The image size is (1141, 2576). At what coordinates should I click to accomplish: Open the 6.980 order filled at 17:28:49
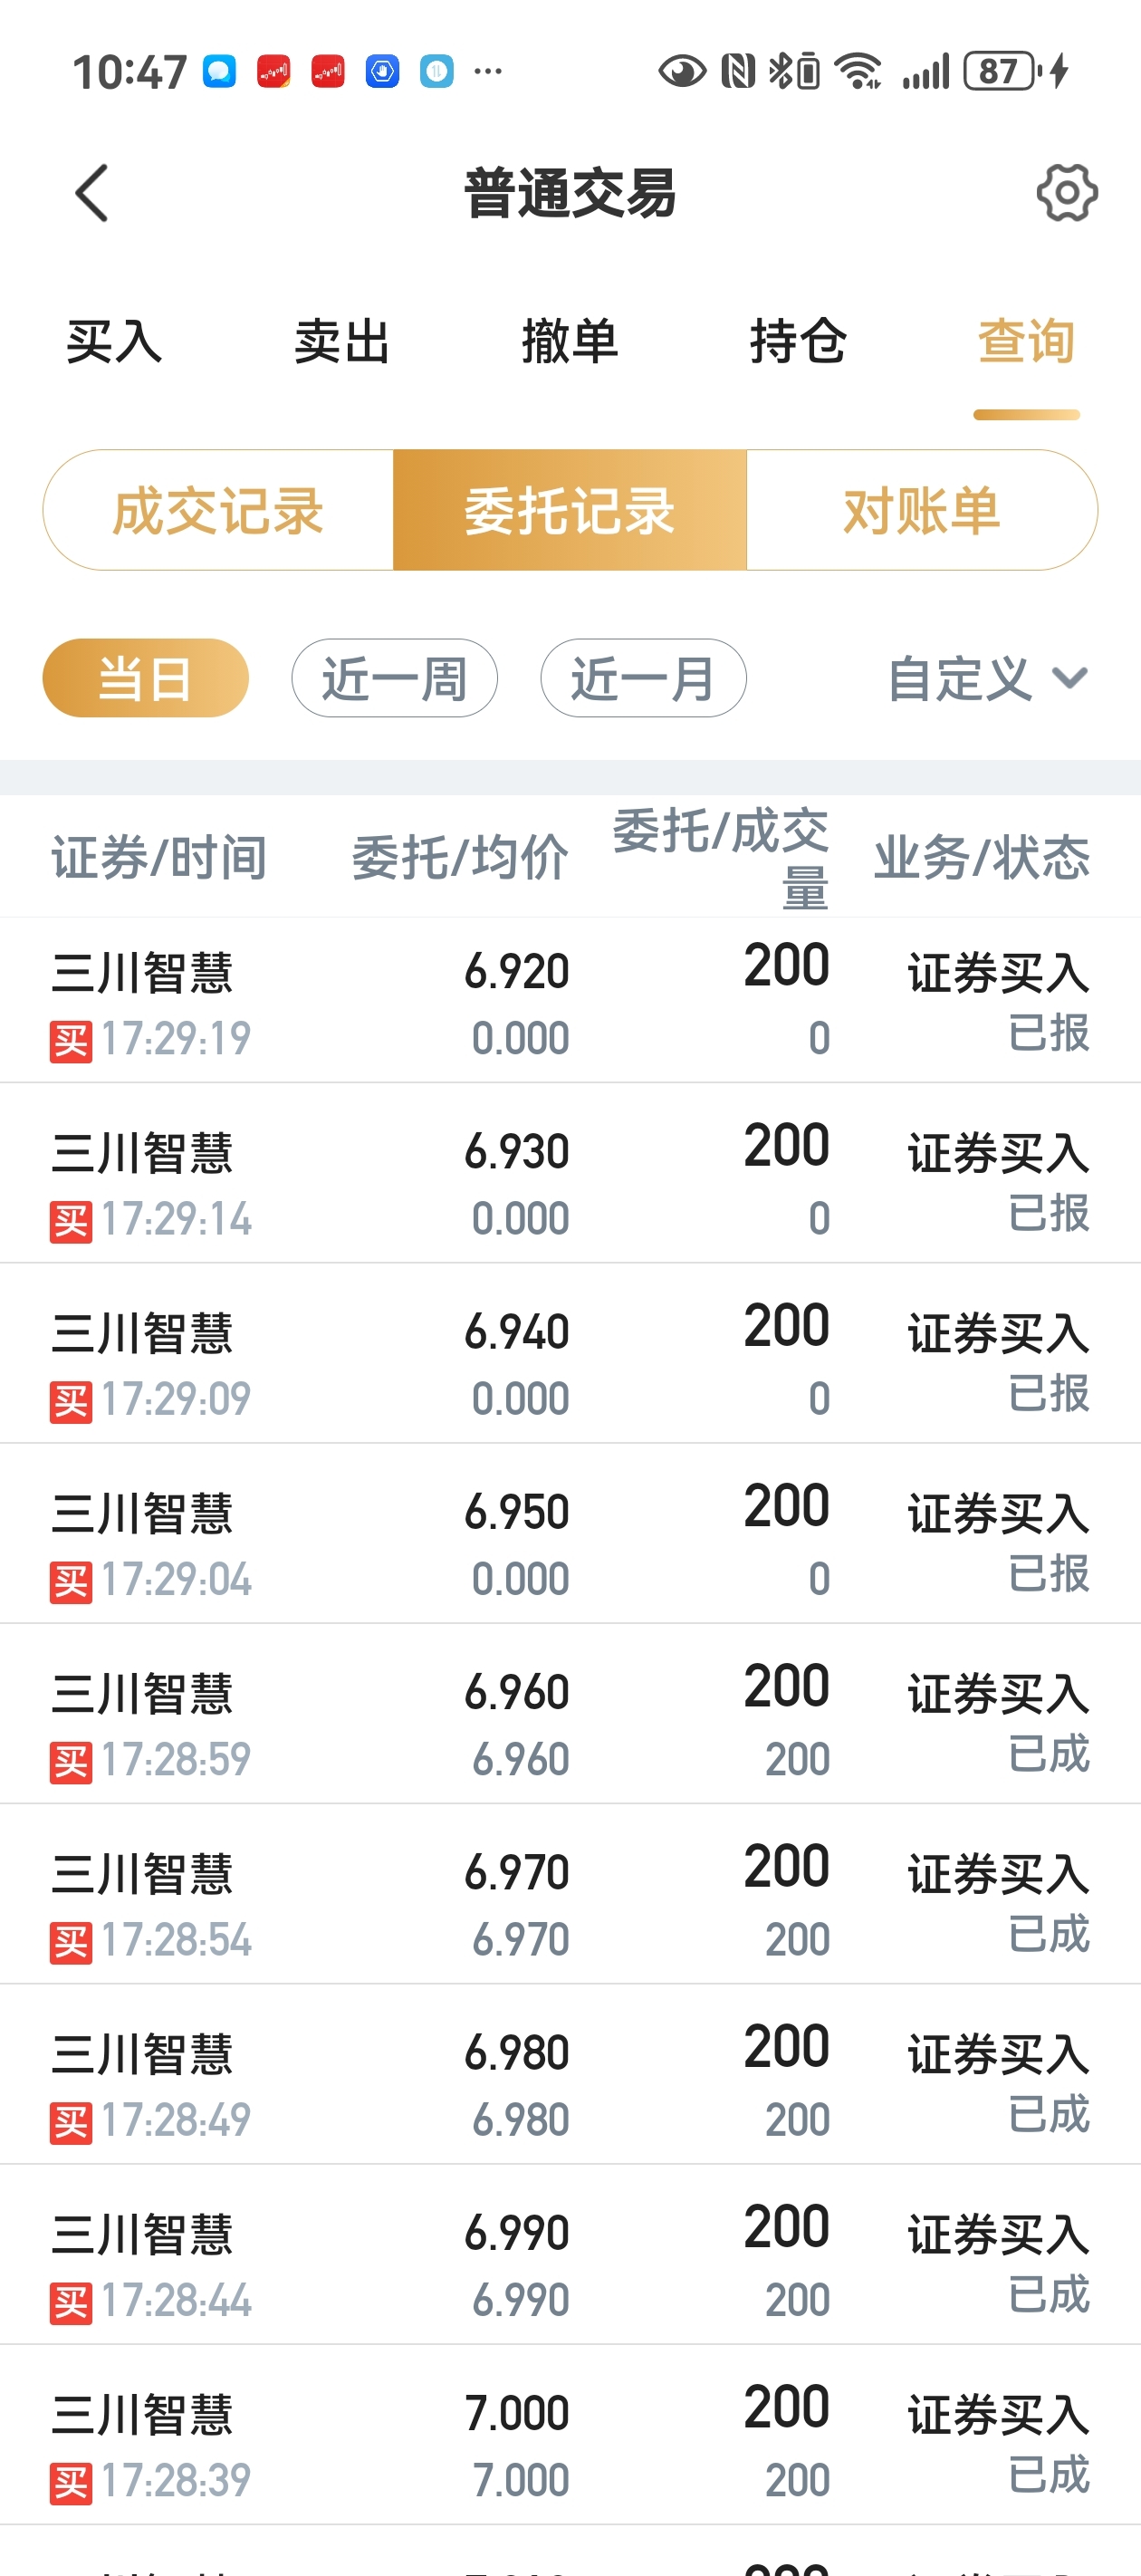coord(570,2074)
